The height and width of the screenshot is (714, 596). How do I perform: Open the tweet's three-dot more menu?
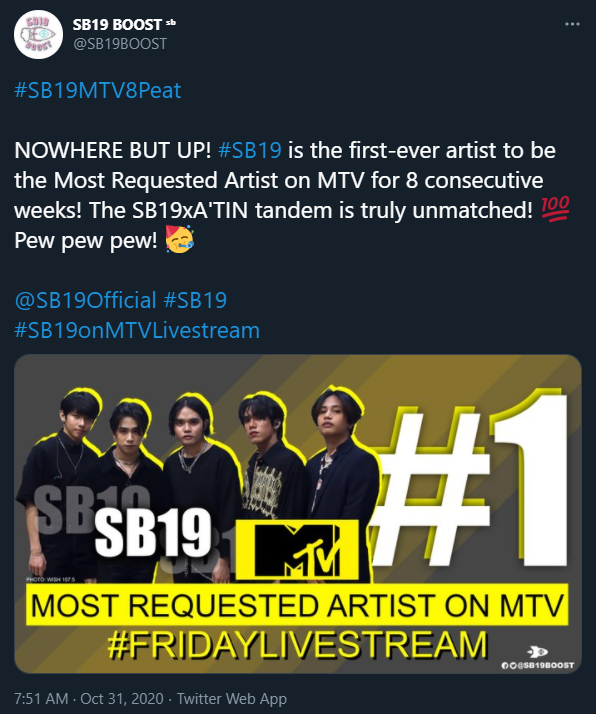572,24
